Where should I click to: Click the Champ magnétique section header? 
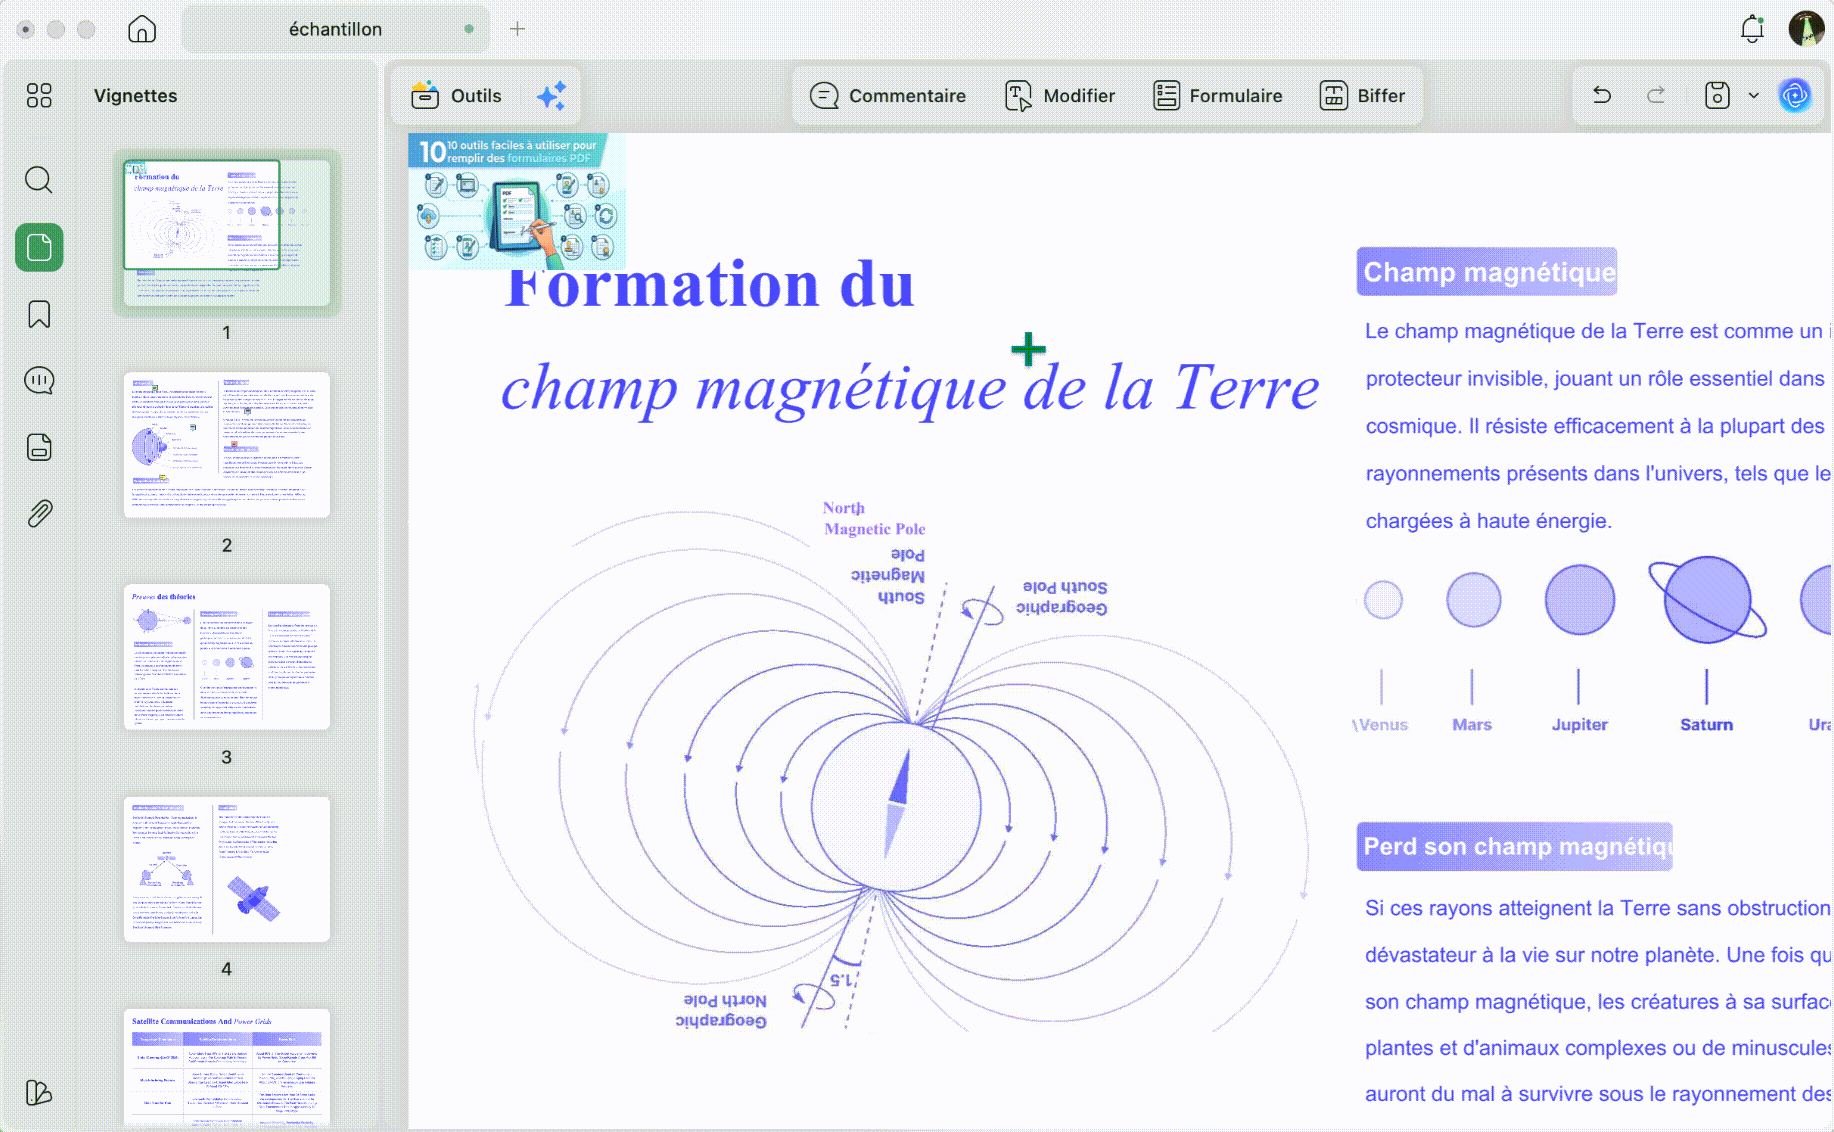coord(1486,271)
